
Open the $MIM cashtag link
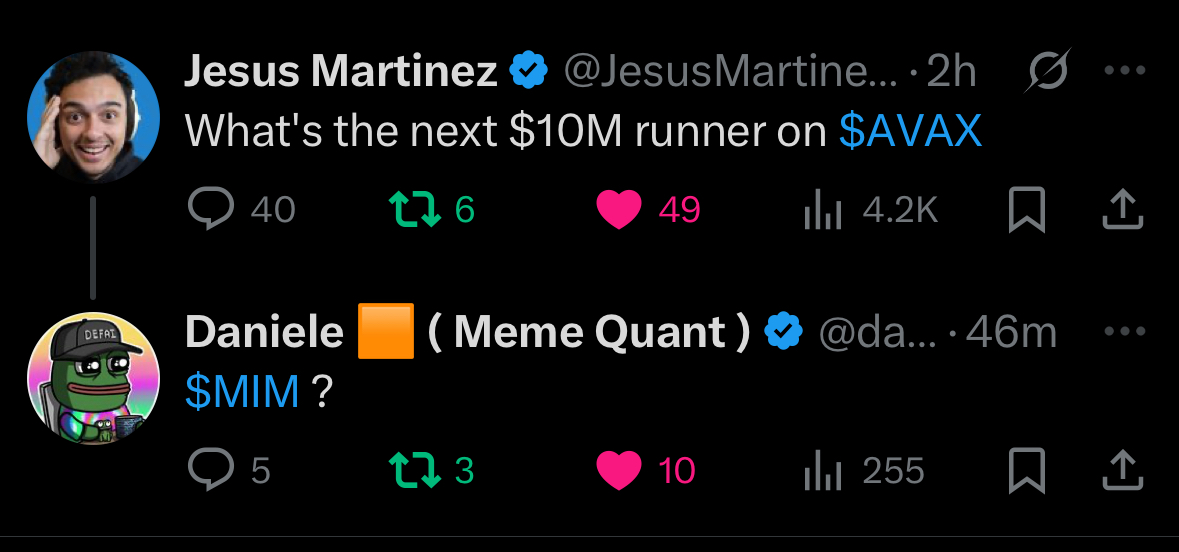[243, 393]
